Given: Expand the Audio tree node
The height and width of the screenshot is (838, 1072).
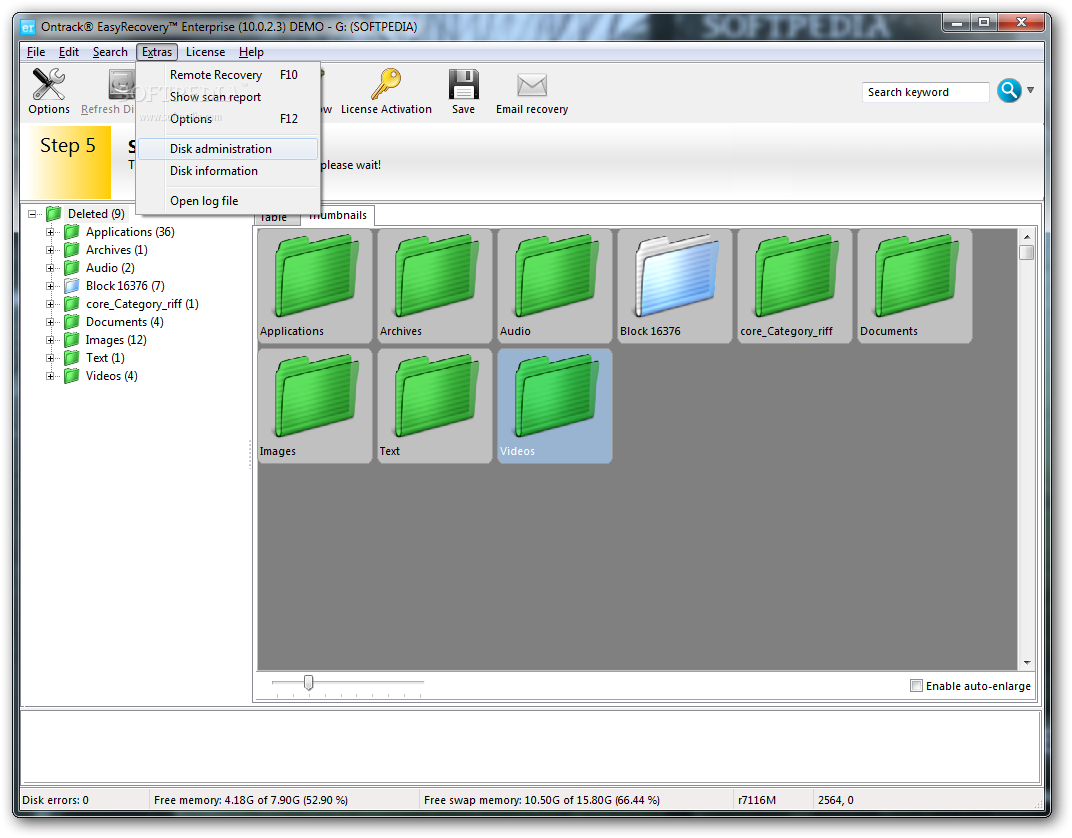Looking at the screenshot, I should [50, 268].
